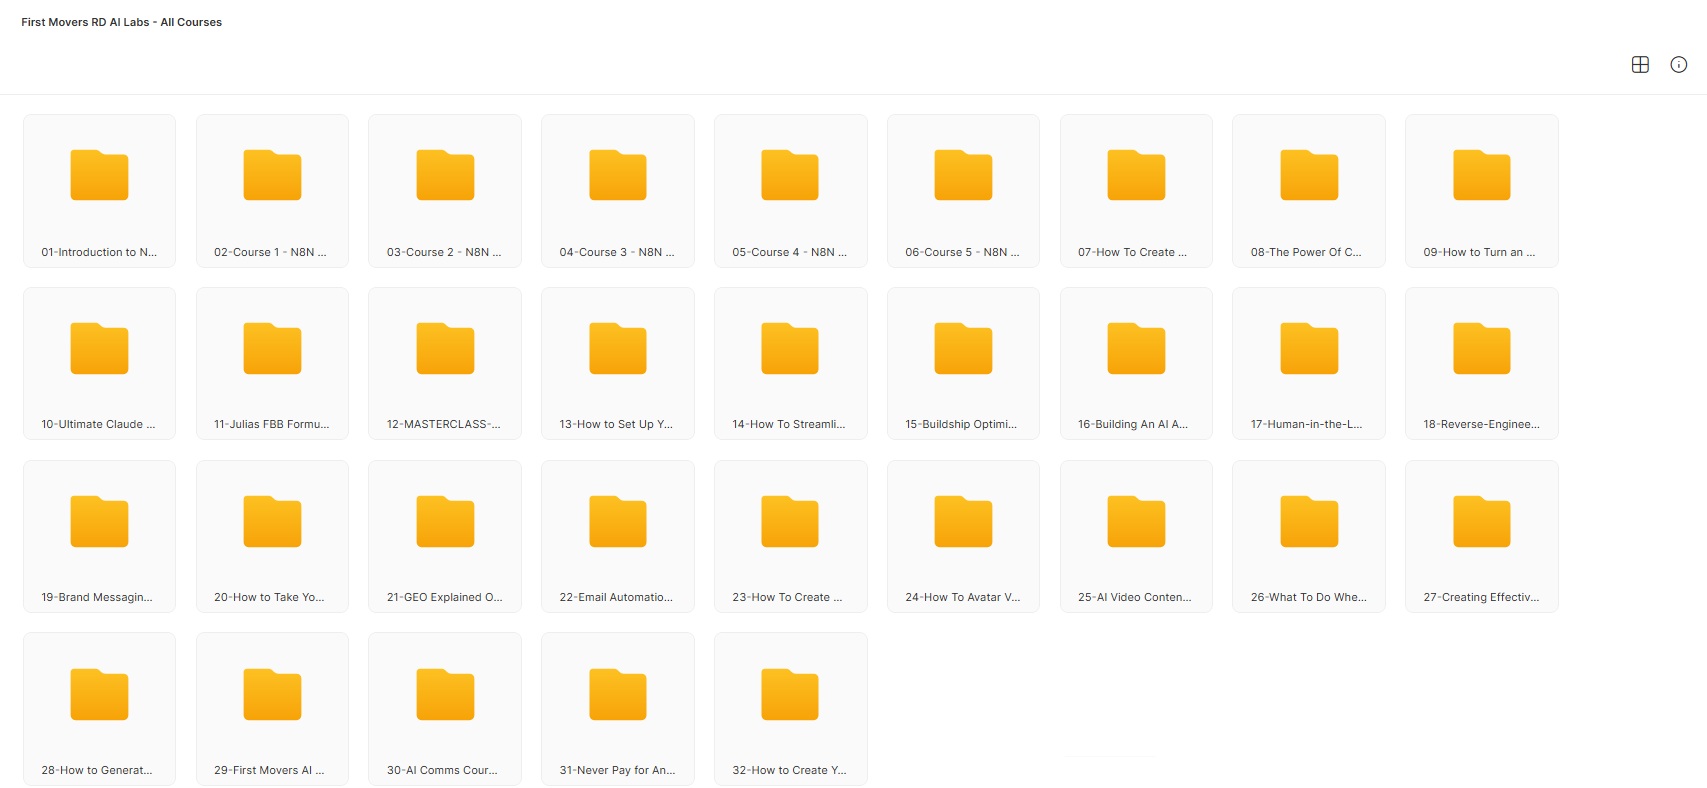Click the 31-Never Pay for An... label
The height and width of the screenshot is (788, 1707).
[x=617, y=770]
